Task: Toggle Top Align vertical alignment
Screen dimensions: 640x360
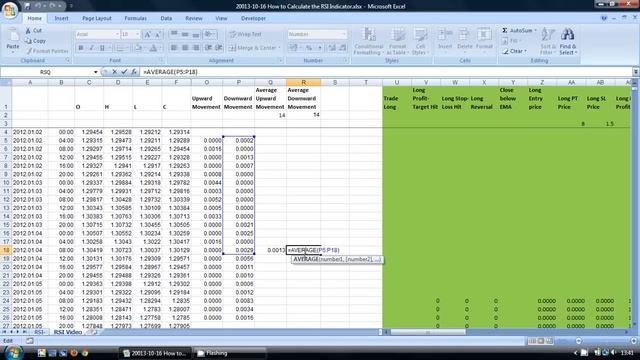Action: tap(174, 34)
